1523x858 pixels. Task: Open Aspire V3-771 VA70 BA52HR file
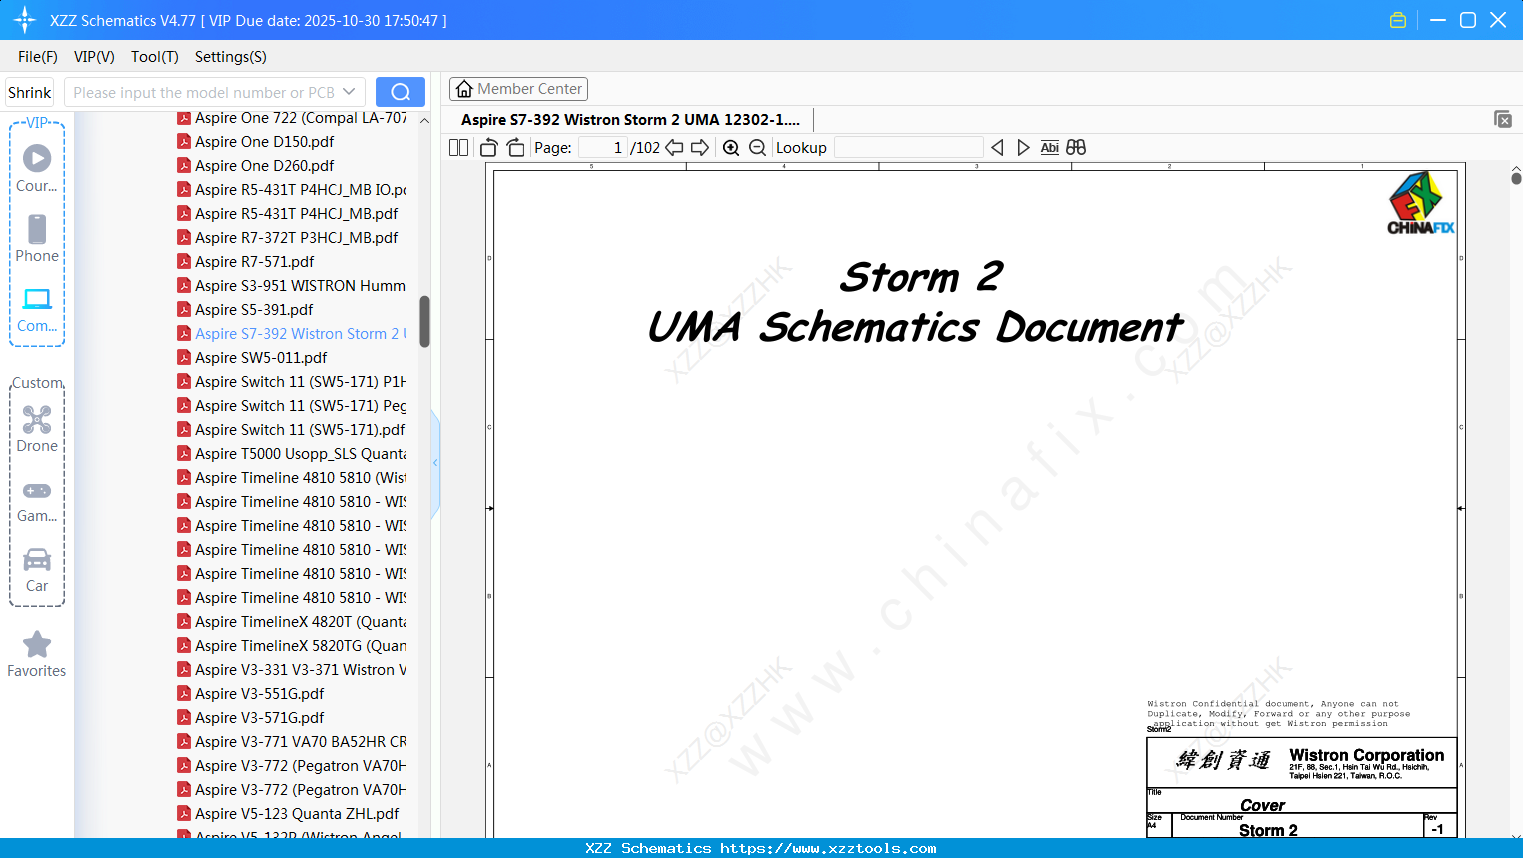point(292,742)
